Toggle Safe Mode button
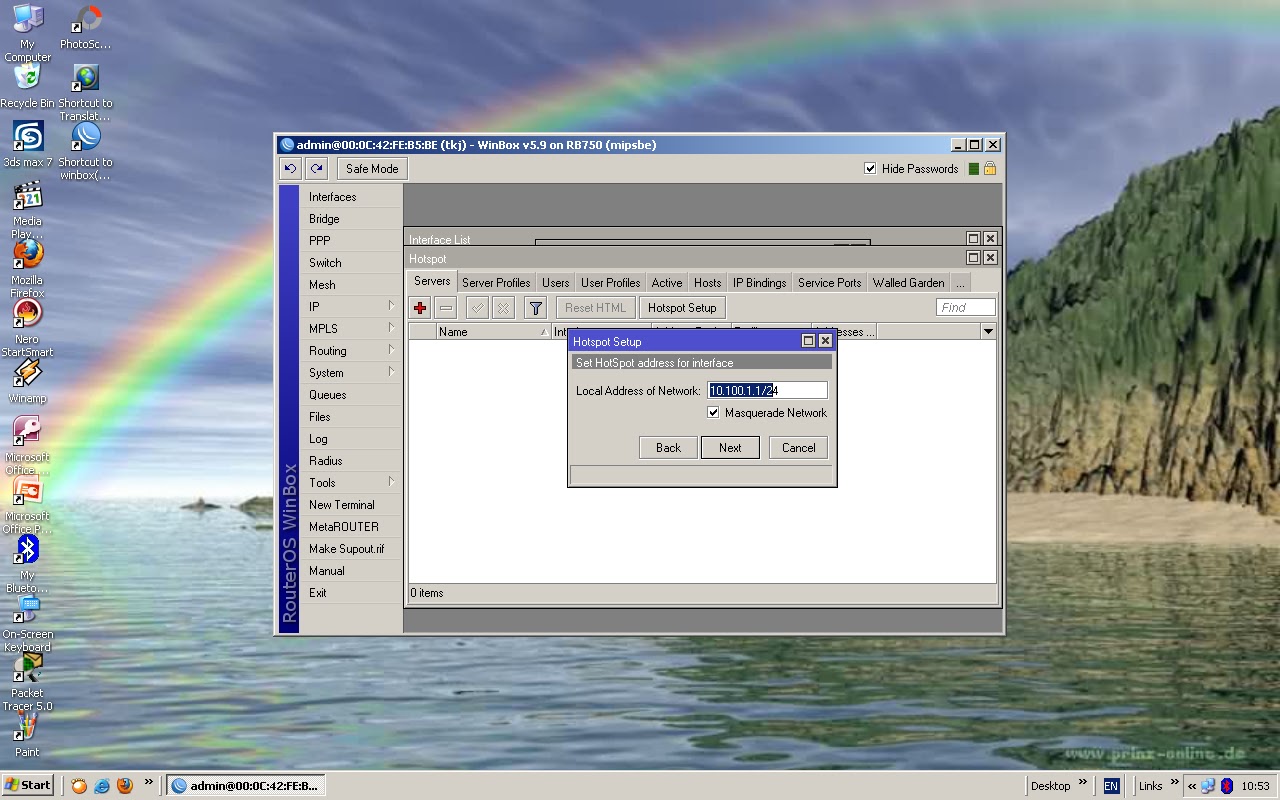The height and width of the screenshot is (800, 1280). click(x=372, y=169)
